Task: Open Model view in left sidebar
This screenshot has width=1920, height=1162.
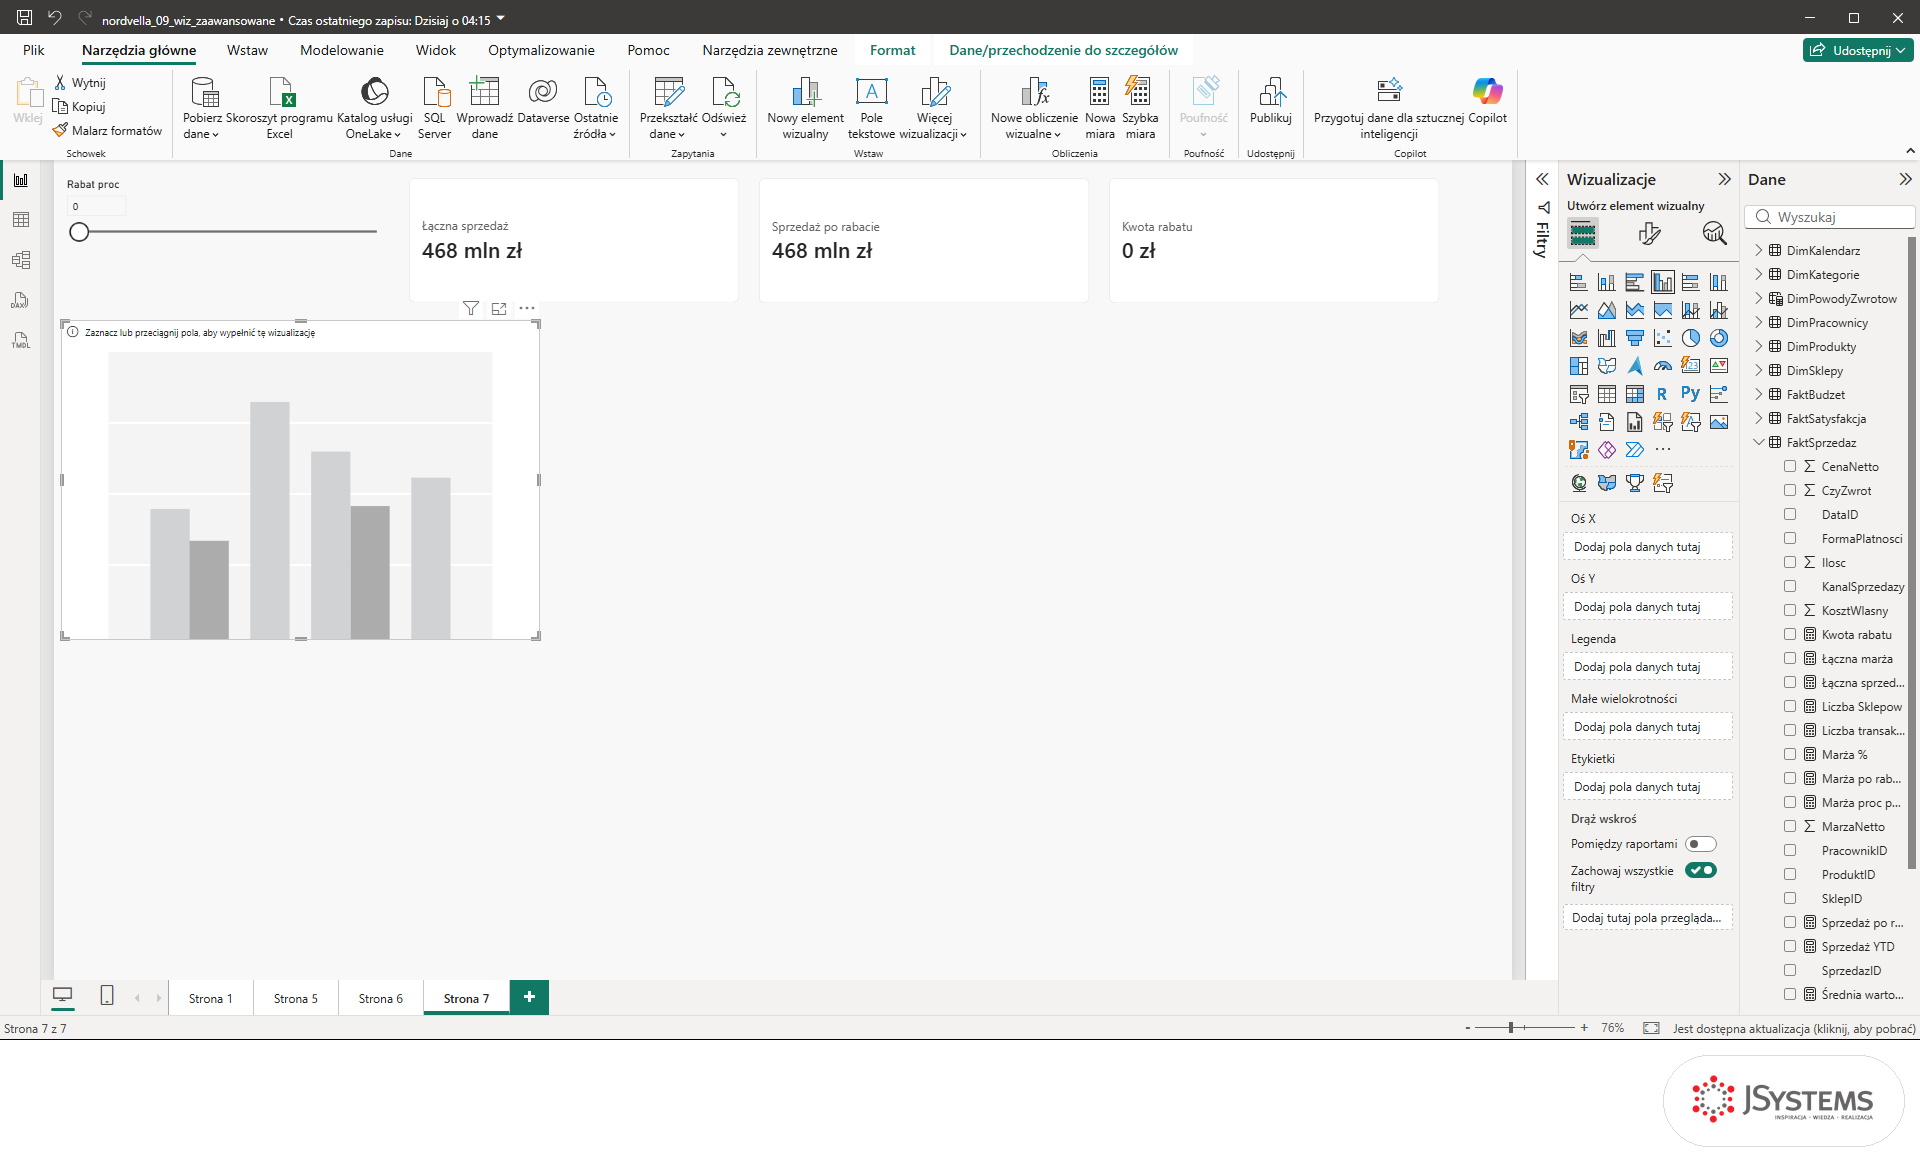Action: (x=21, y=260)
